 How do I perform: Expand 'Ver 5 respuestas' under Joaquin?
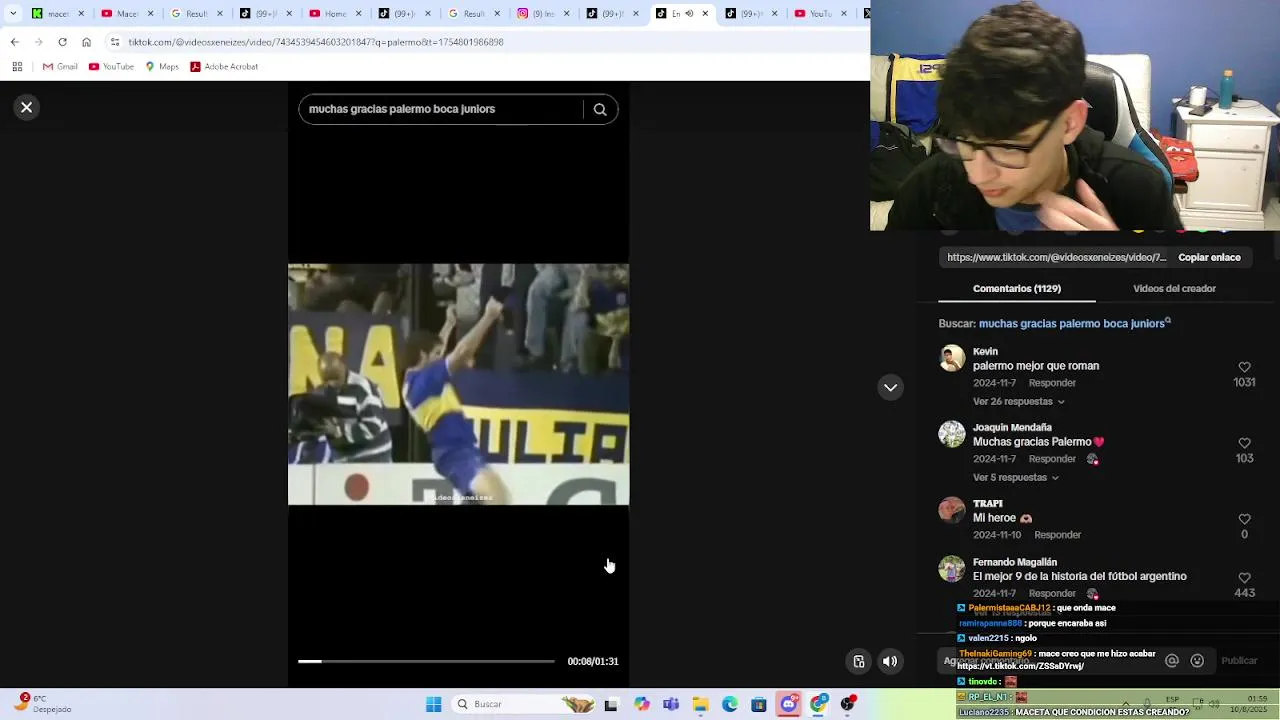pyautogui.click(x=1015, y=477)
